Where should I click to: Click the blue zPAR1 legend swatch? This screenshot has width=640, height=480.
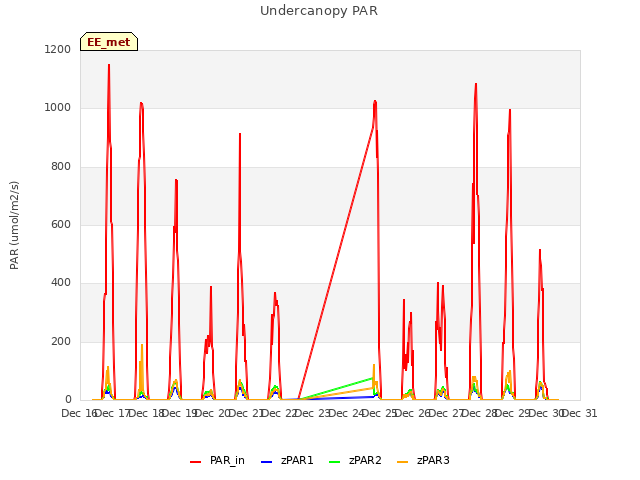pos(266,462)
